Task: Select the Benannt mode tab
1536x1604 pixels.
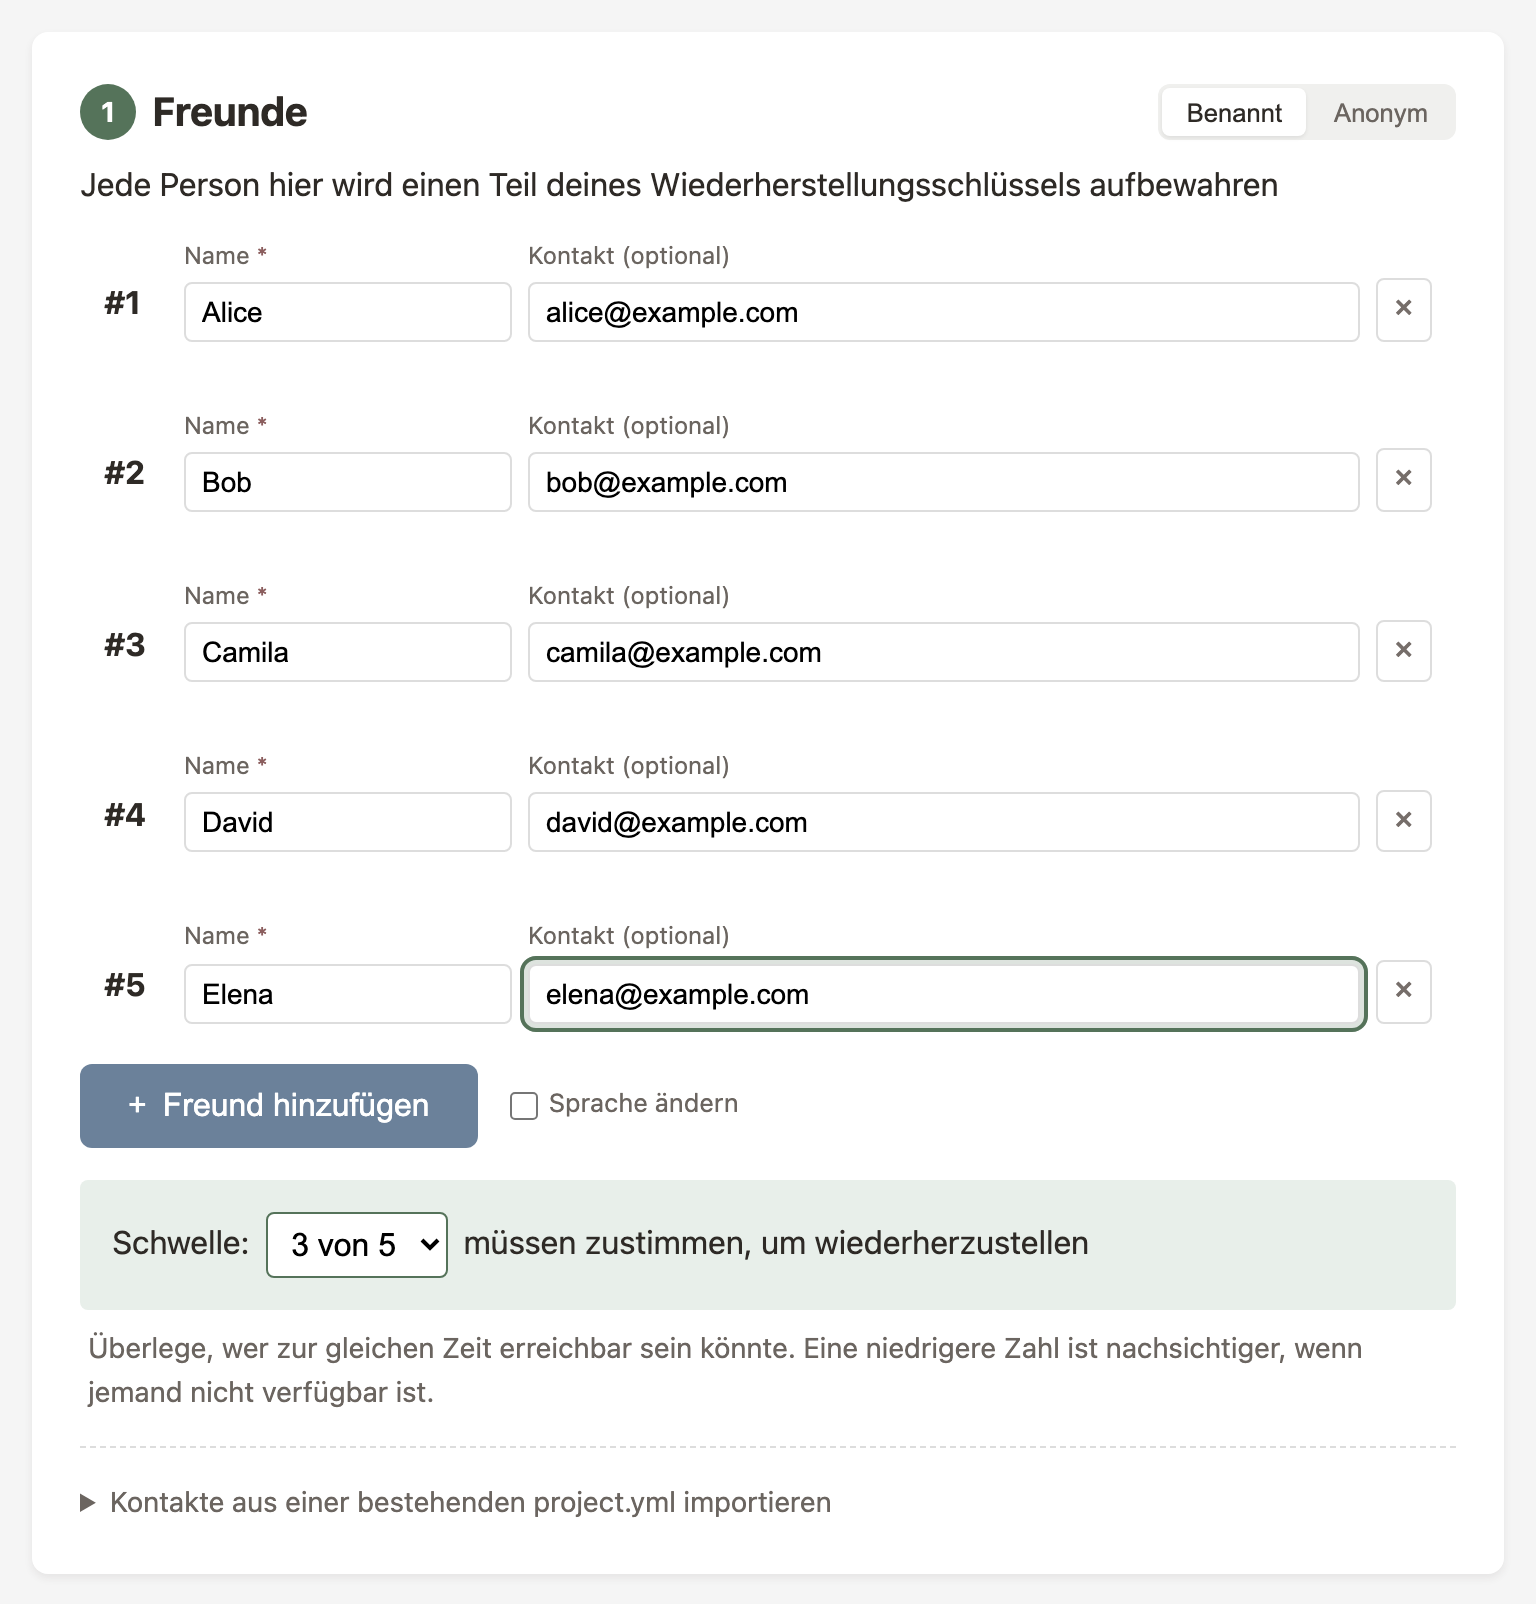Action: tap(1234, 113)
